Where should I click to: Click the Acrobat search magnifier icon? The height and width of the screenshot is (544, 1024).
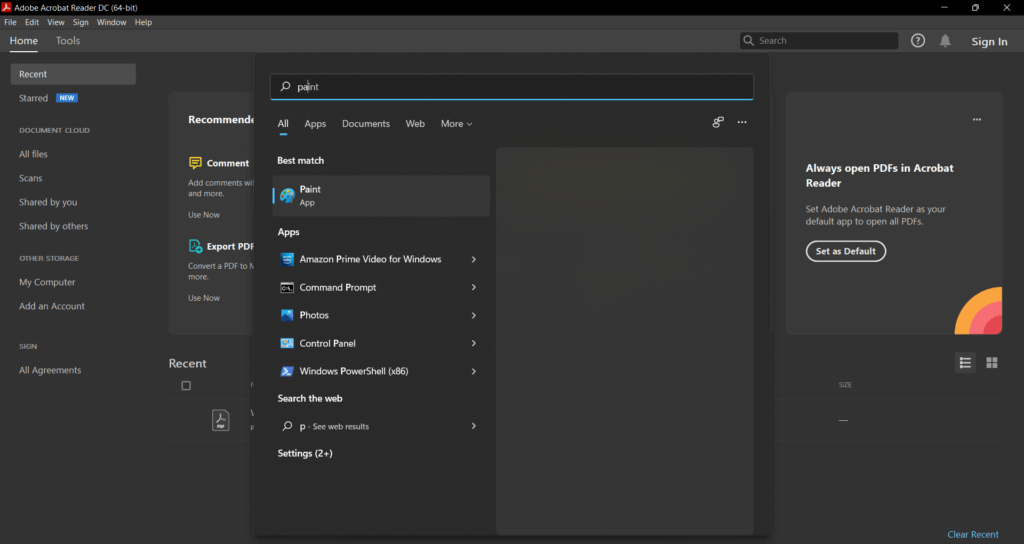pos(748,40)
